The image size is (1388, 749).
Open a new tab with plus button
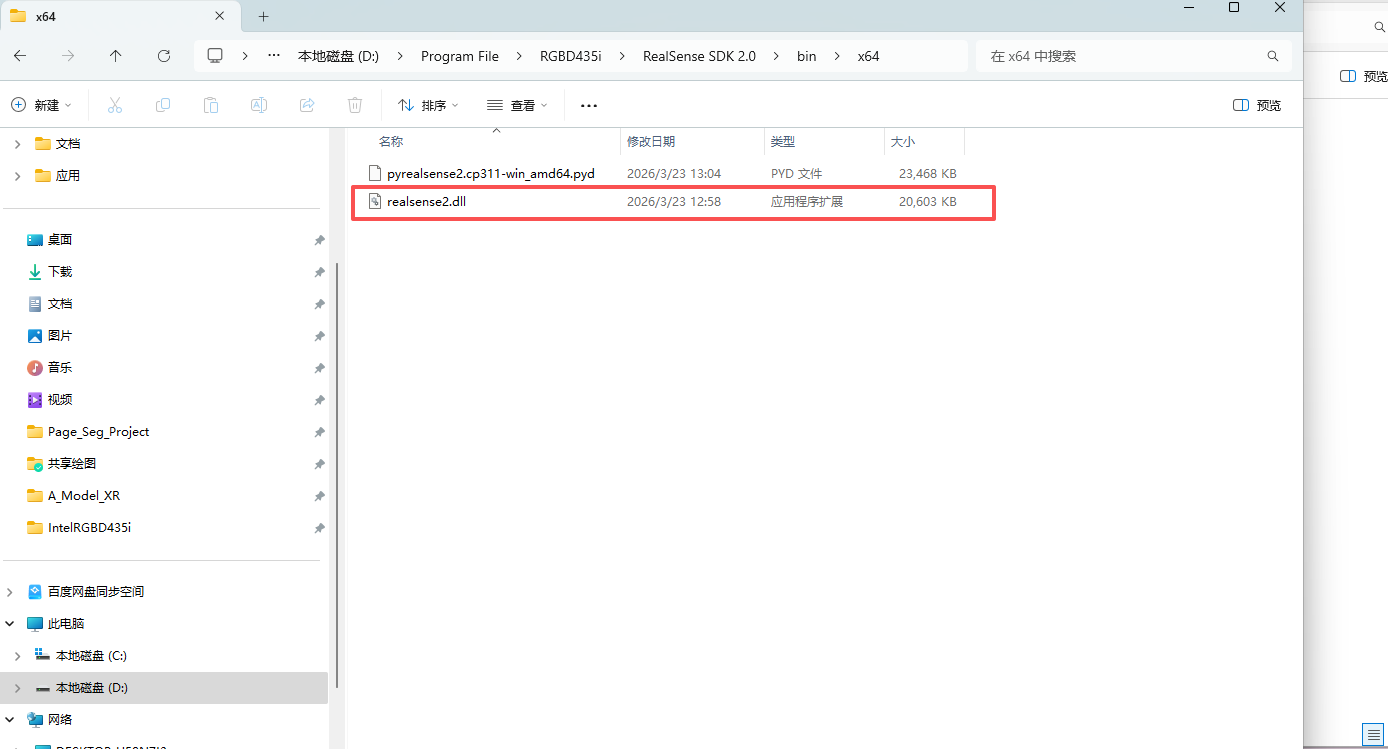[264, 16]
